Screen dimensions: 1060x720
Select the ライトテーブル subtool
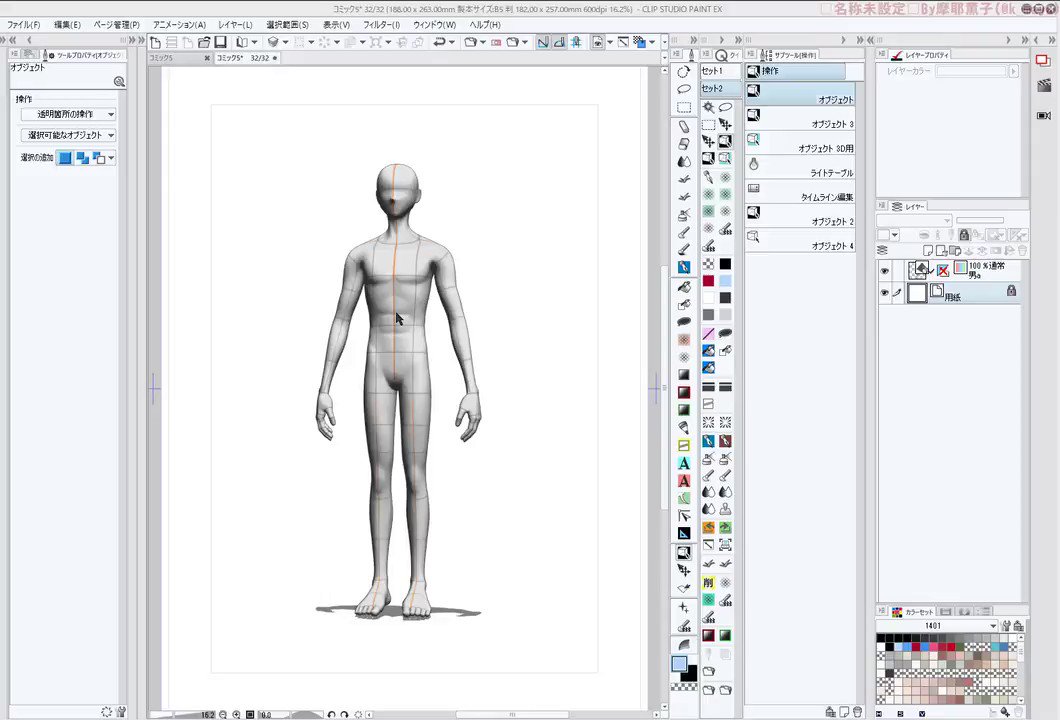[x=800, y=168]
